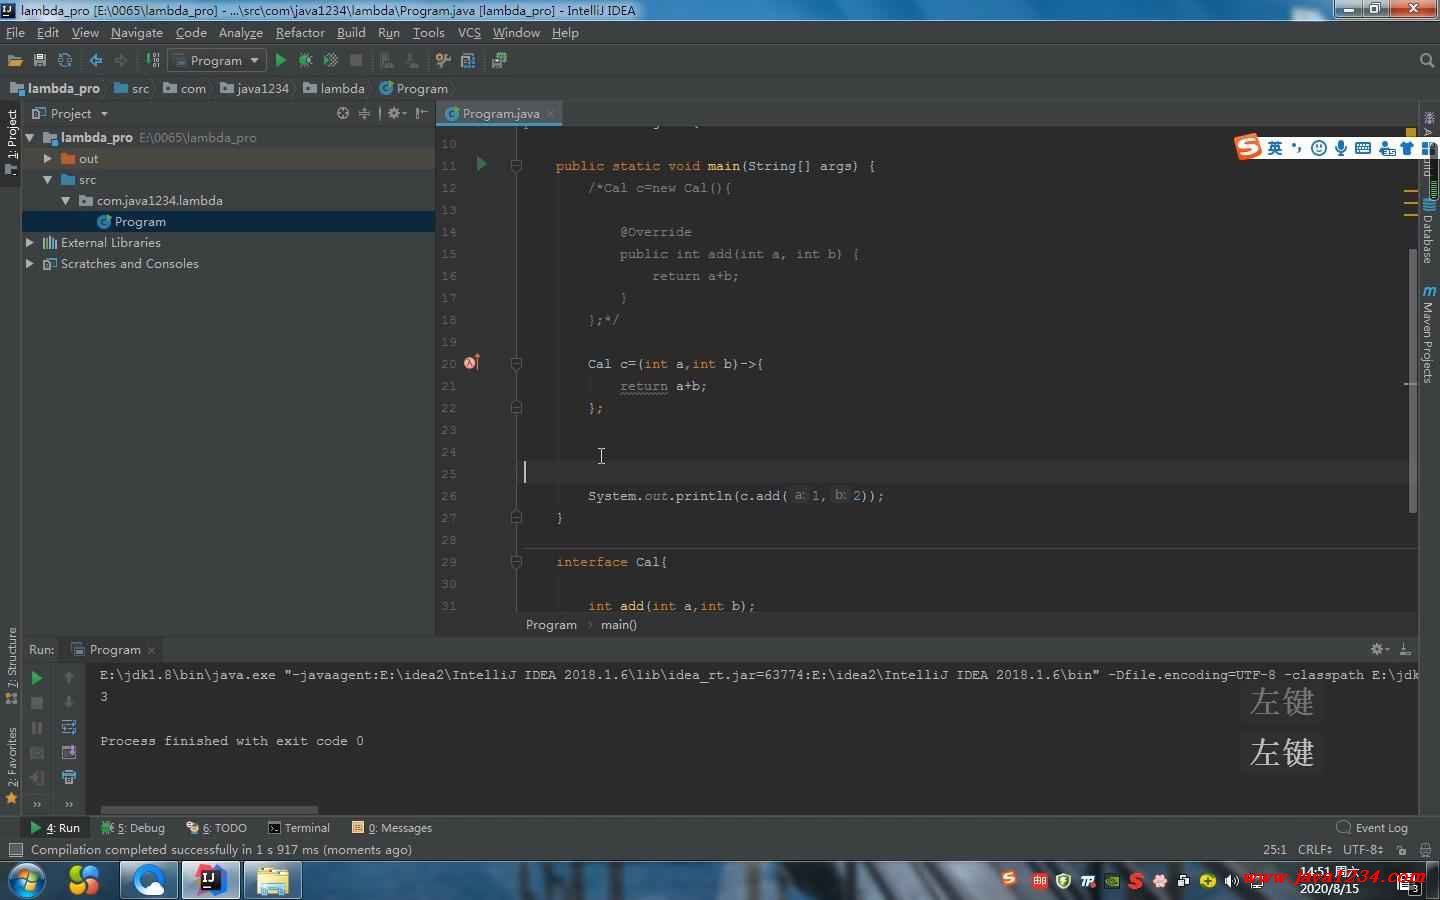The image size is (1440, 900).
Task: Debug Program with the toolbar bug icon
Action: click(305, 61)
